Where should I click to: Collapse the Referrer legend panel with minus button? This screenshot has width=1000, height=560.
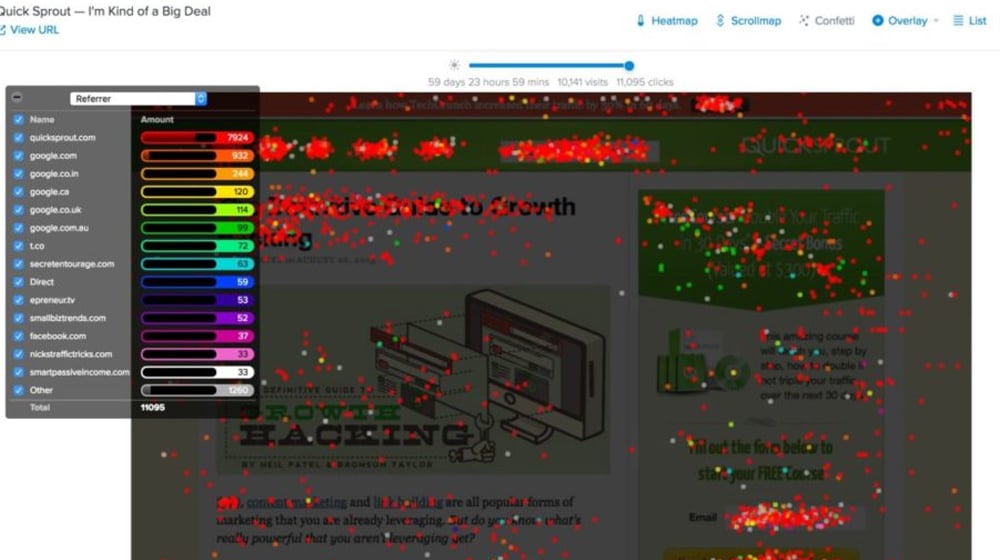click(x=17, y=98)
